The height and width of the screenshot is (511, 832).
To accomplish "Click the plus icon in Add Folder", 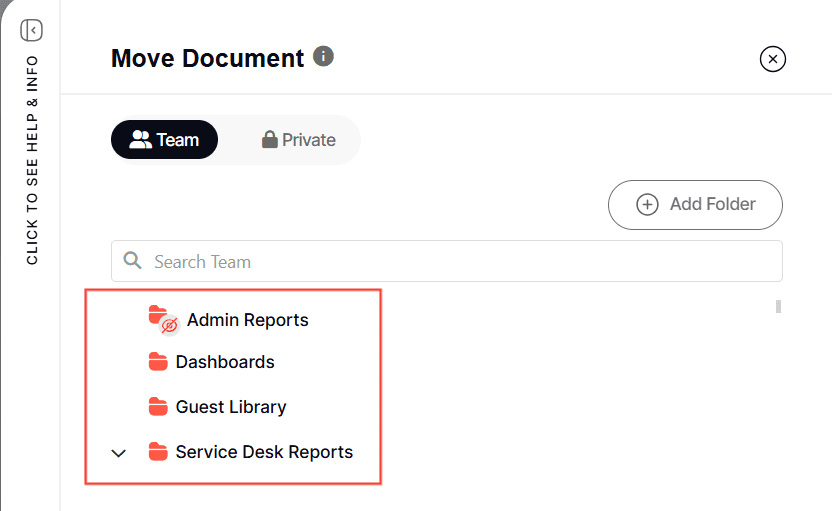I will pyautogui.click(x=647, y=204).
